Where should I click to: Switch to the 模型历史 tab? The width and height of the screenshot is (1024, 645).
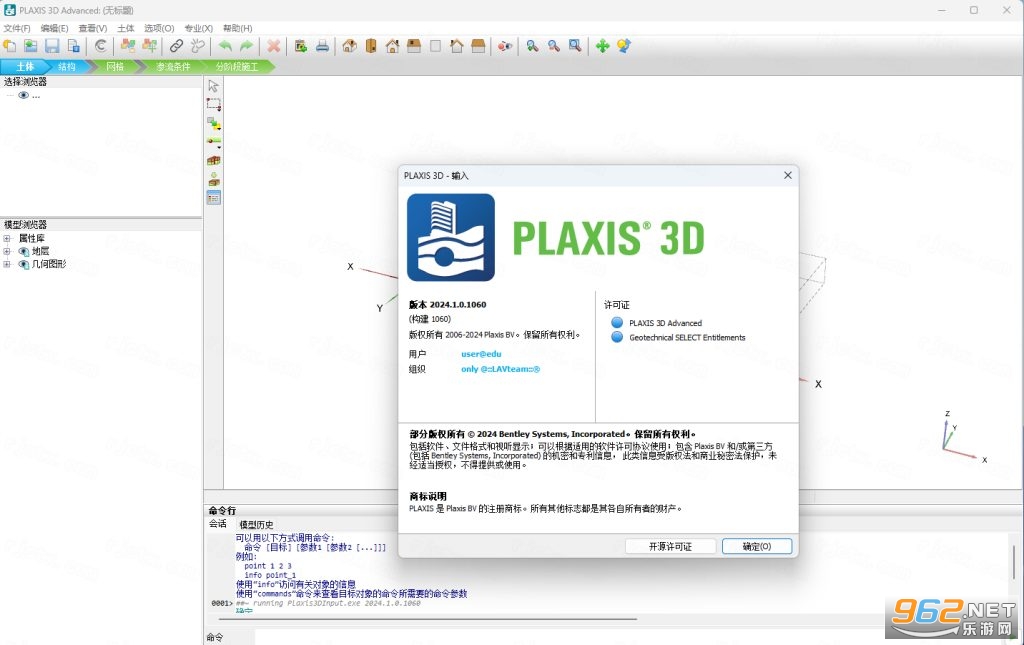pyautogui.click(x=256, y=524)
